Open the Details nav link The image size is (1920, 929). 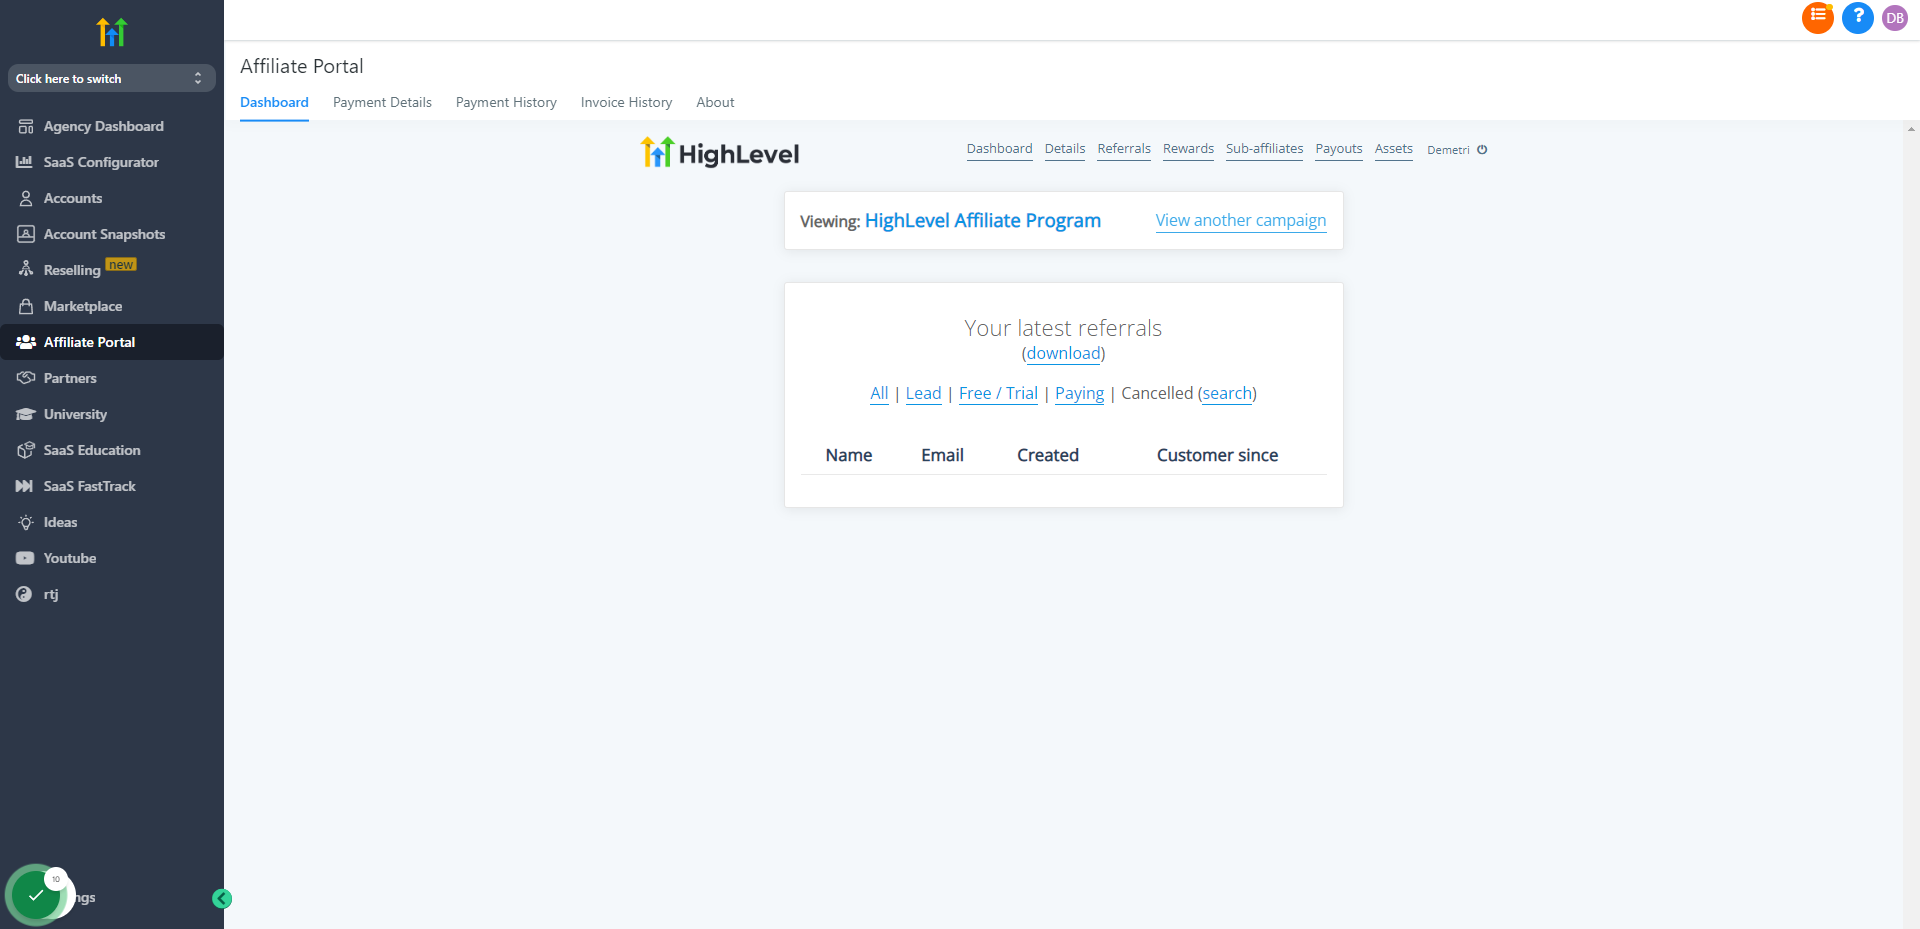[x=1065, y=149]
